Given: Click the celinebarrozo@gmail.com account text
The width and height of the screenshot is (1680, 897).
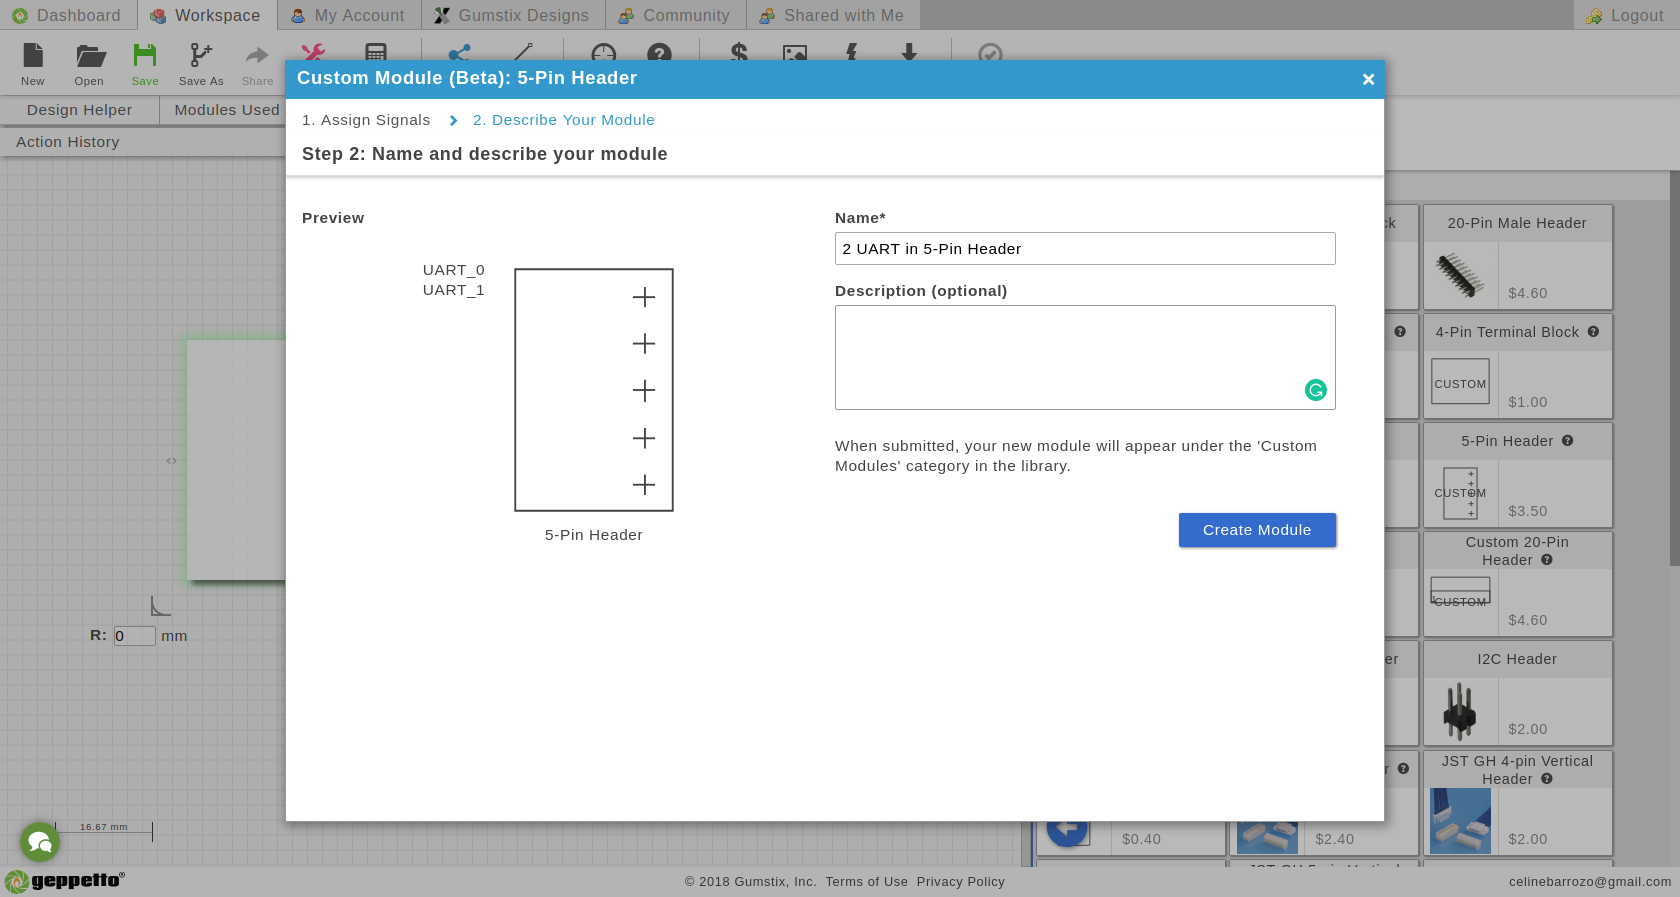Looking at the screenshot, I should pos(1590,882).
